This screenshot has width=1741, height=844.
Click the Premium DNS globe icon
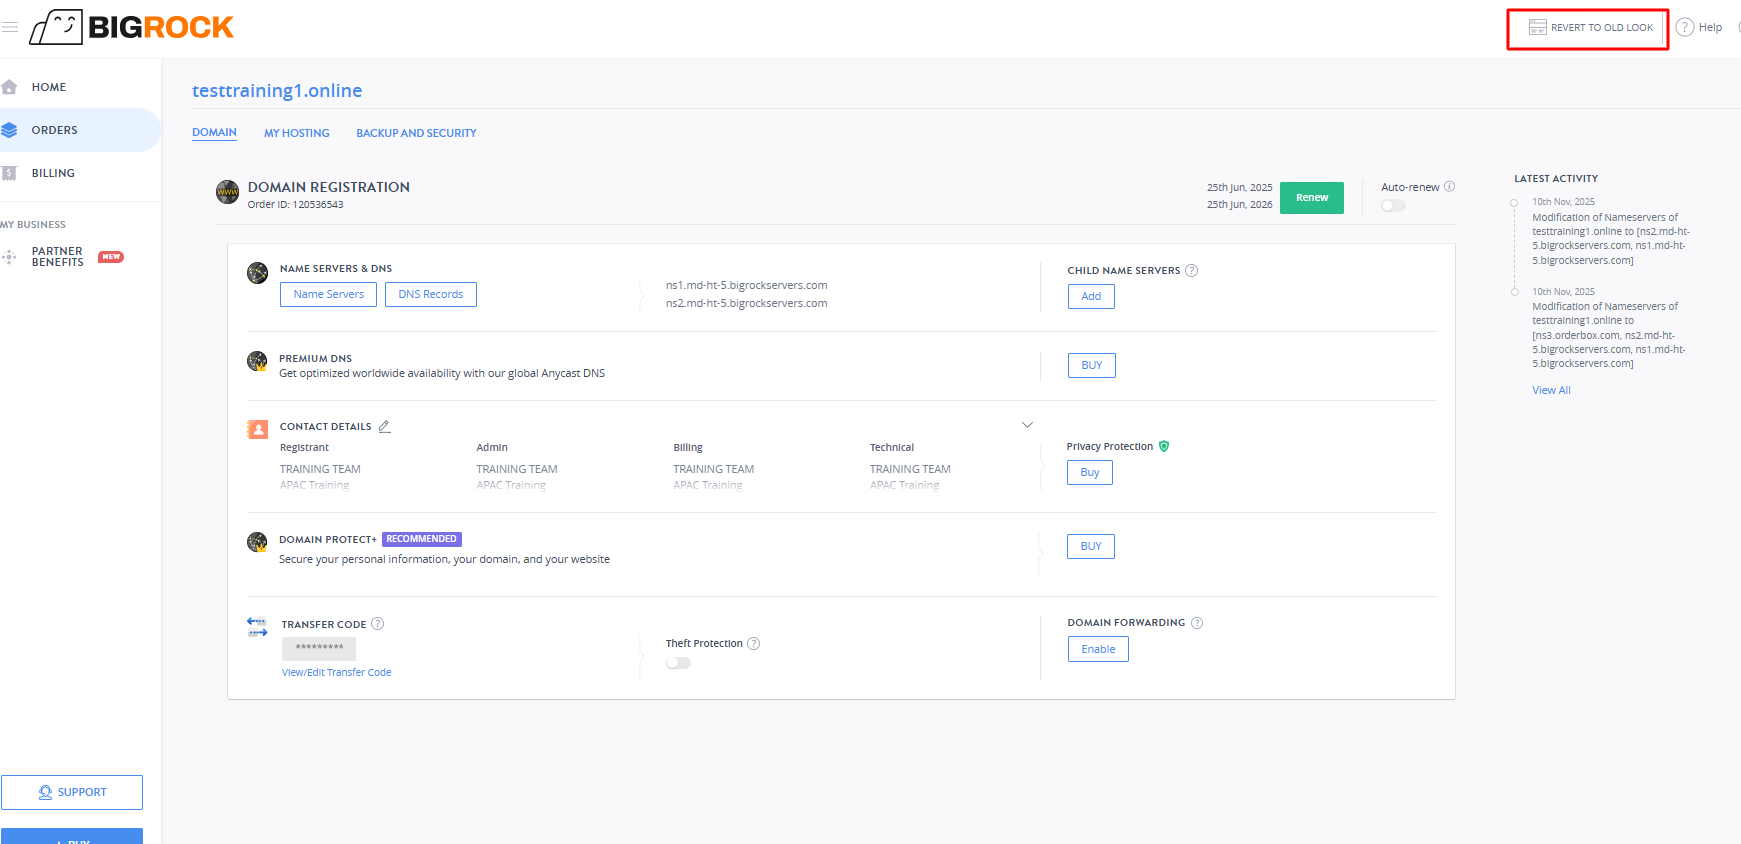pos(257,361)
